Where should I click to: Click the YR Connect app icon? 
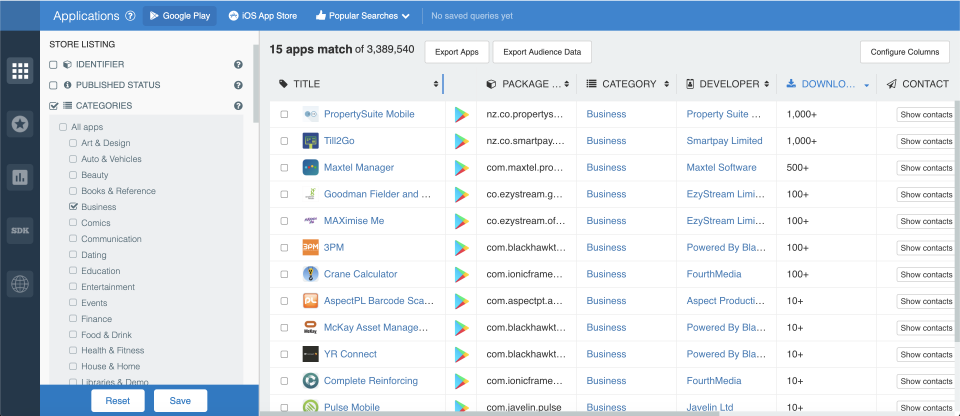[x=310, y=354]
